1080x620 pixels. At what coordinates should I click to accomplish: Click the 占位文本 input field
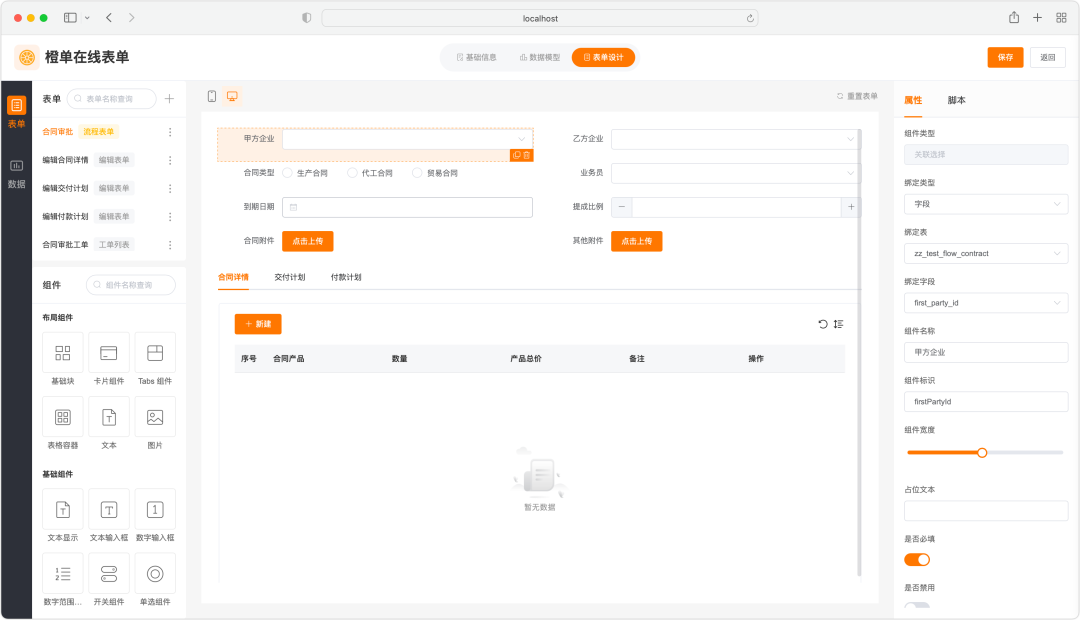point(986,510)
